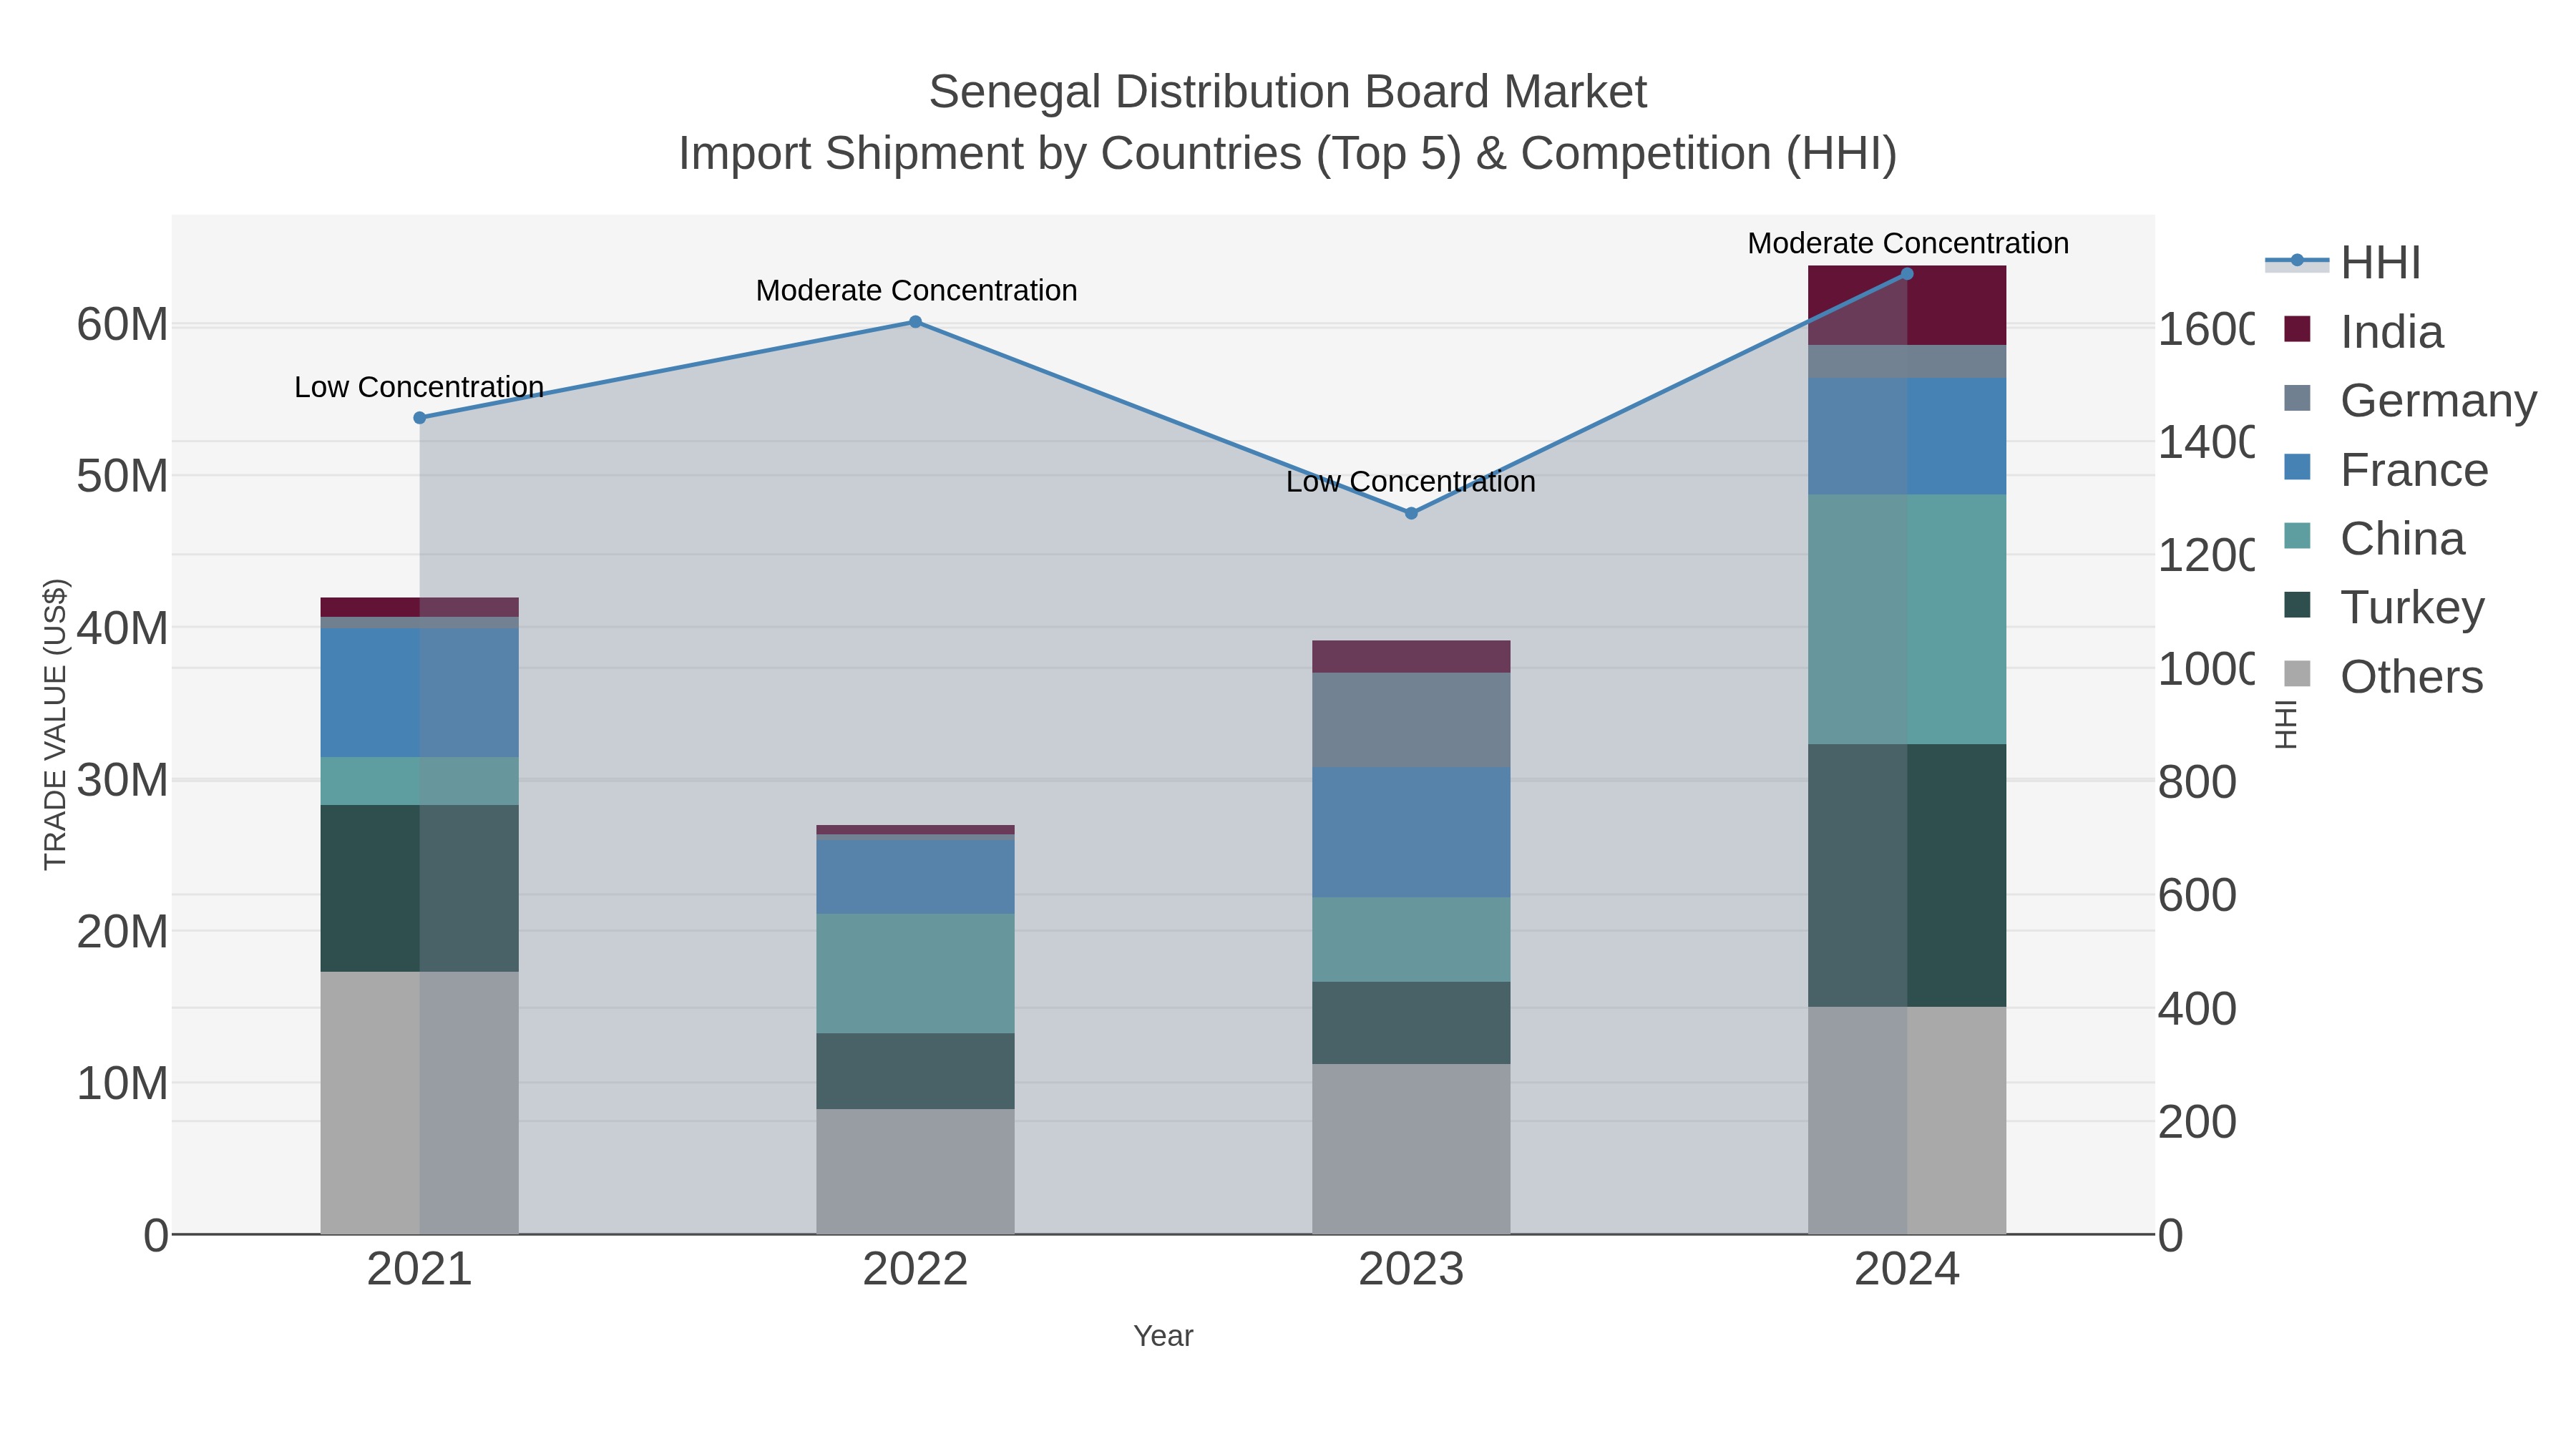This screenshot has width=2576, height=1449.
Task: Click the 'Moderate Concentration' label above 2022
Action: tap(916, 291)
